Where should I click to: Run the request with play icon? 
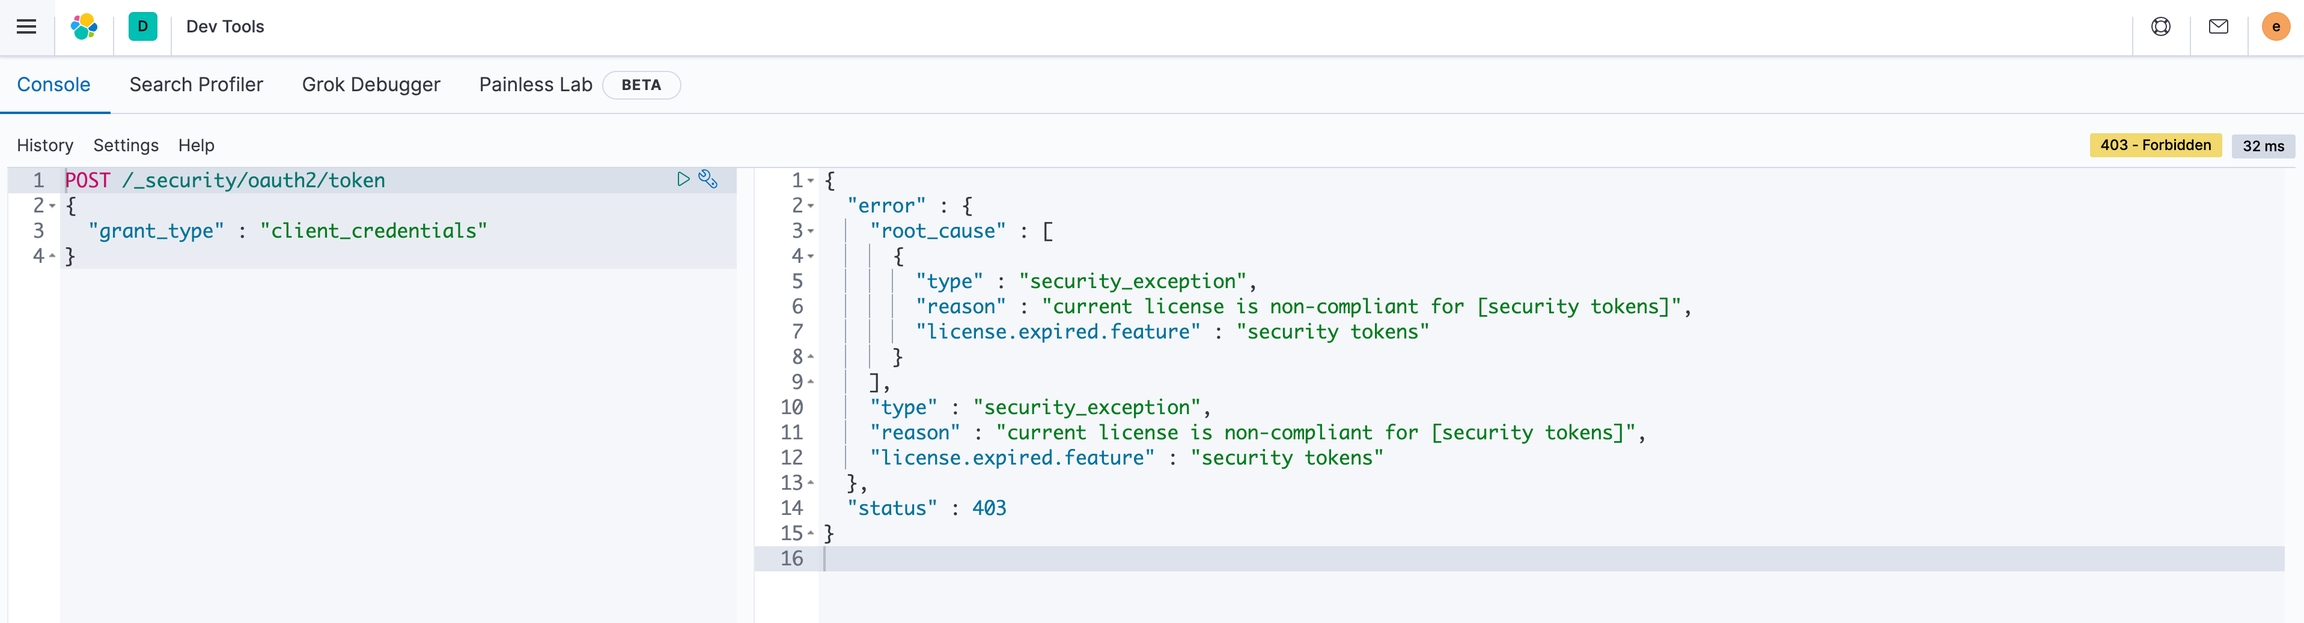tap(683, 179)
